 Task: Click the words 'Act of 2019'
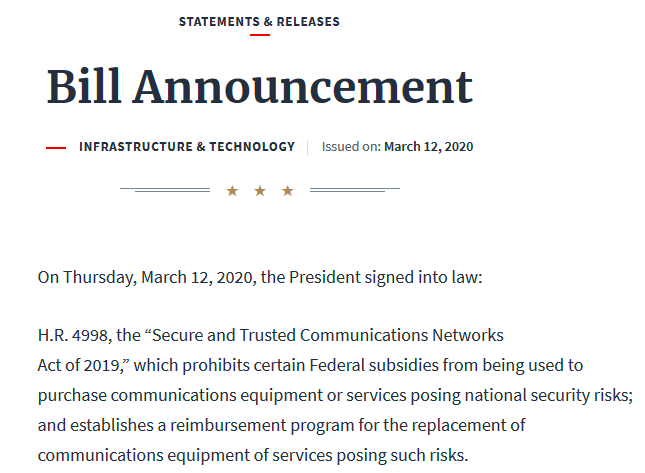pyautogui.click(x=79, y=365)
